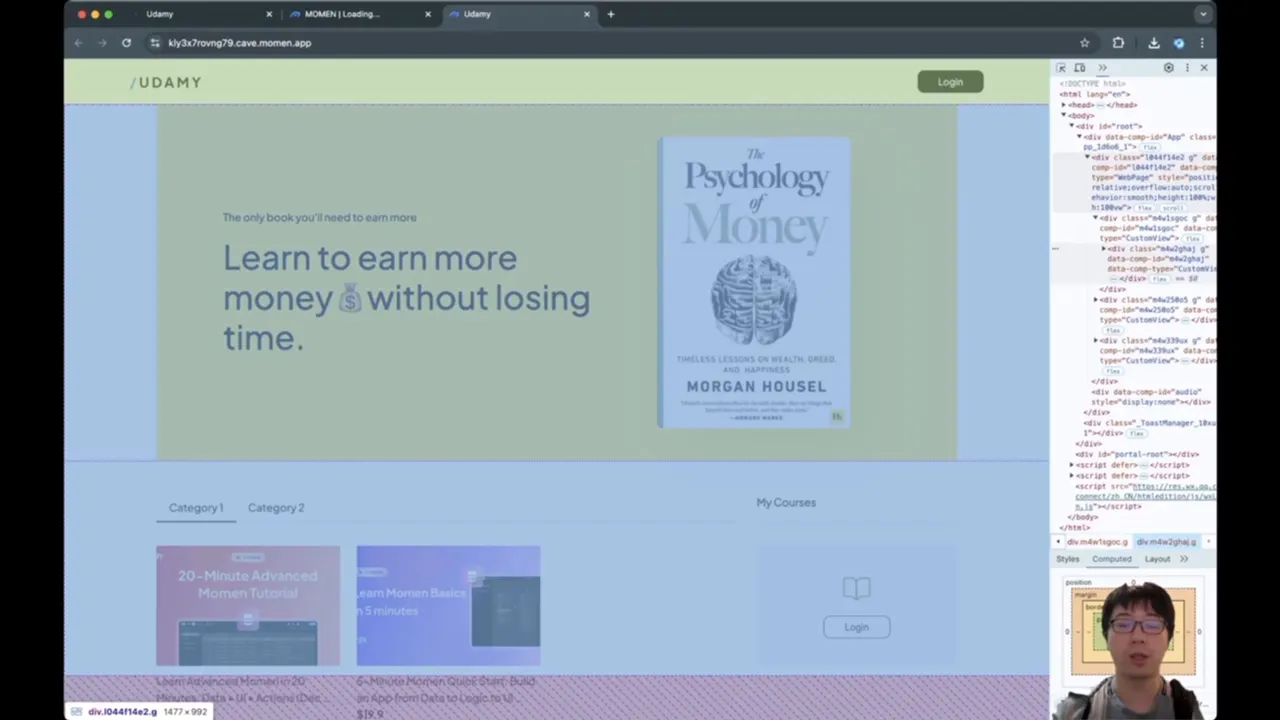The width and height of the screenshot is (1280, 720).
Task: Show more sidebar tabs next to Layout
Action: coord(1184,559)
